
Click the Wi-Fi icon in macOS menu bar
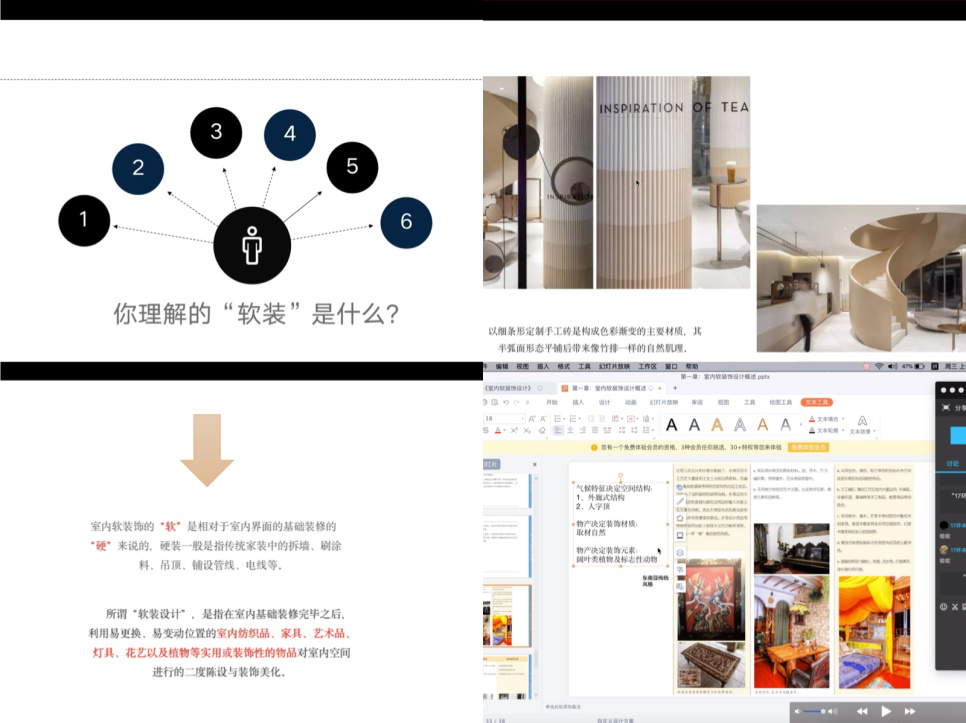pos(879,366)
